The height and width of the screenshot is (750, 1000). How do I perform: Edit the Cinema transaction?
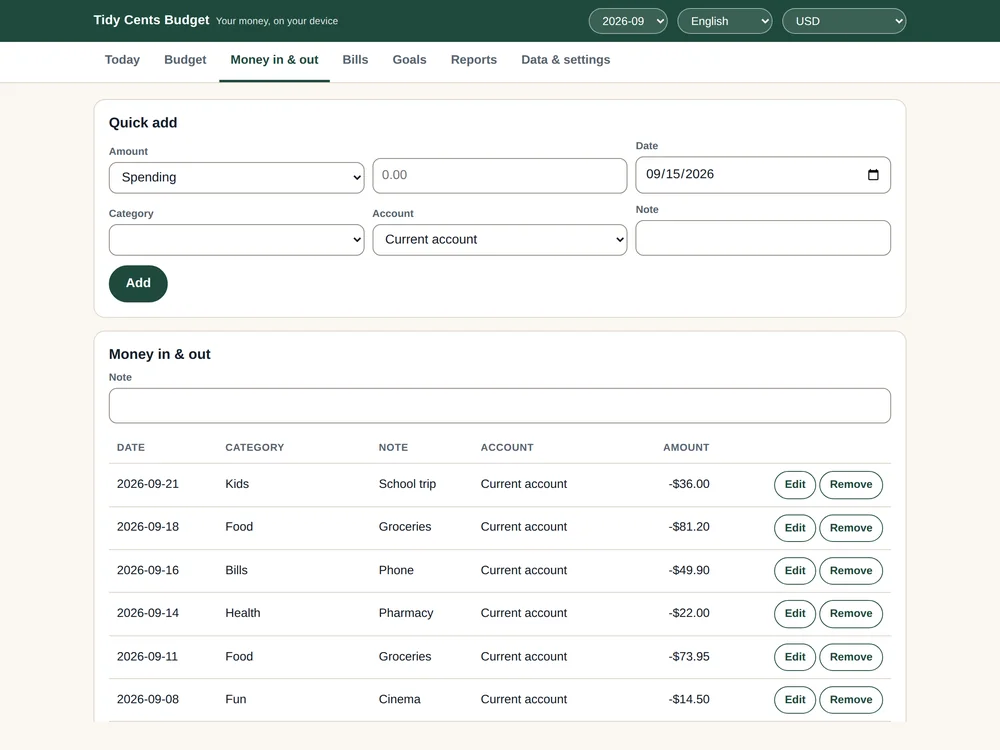795,700
